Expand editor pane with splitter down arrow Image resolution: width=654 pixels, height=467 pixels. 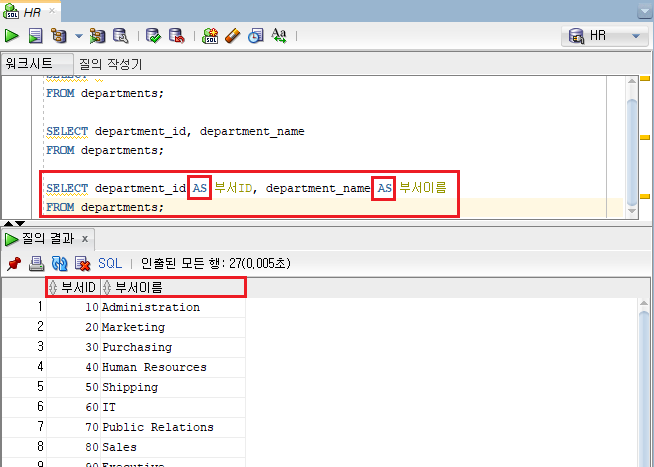coord(20,223)
